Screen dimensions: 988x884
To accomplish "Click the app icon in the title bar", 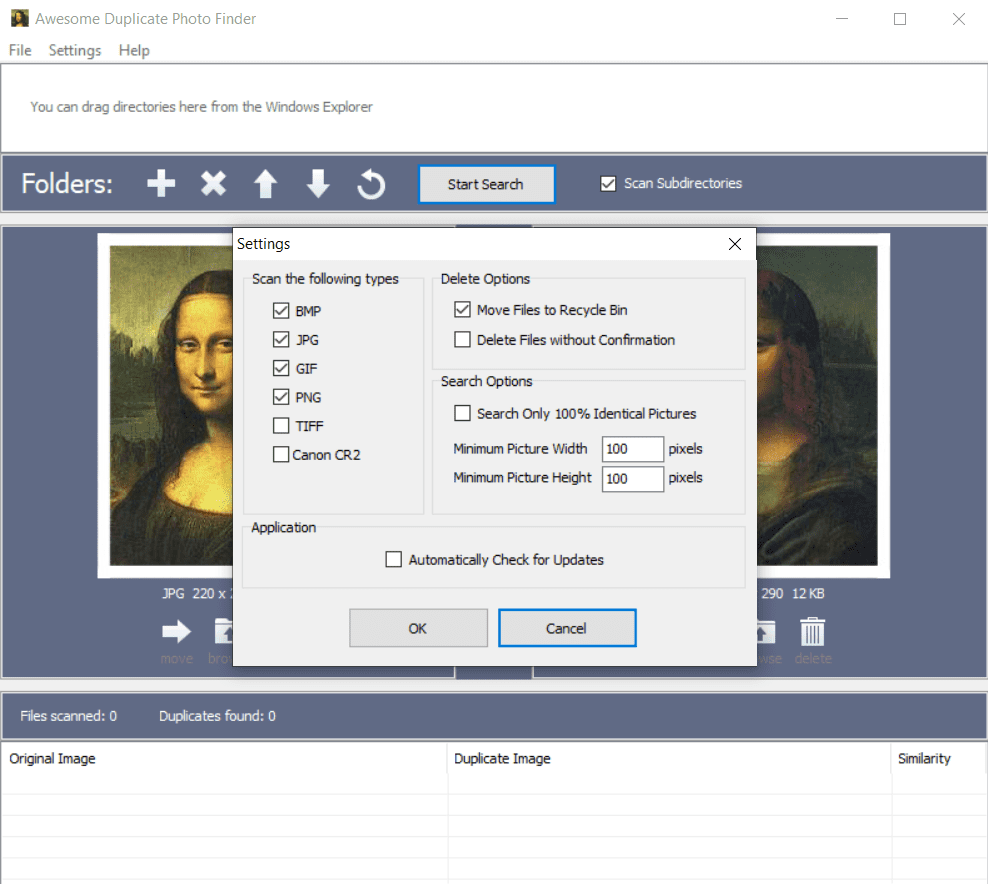I will [x=20, y=18].
